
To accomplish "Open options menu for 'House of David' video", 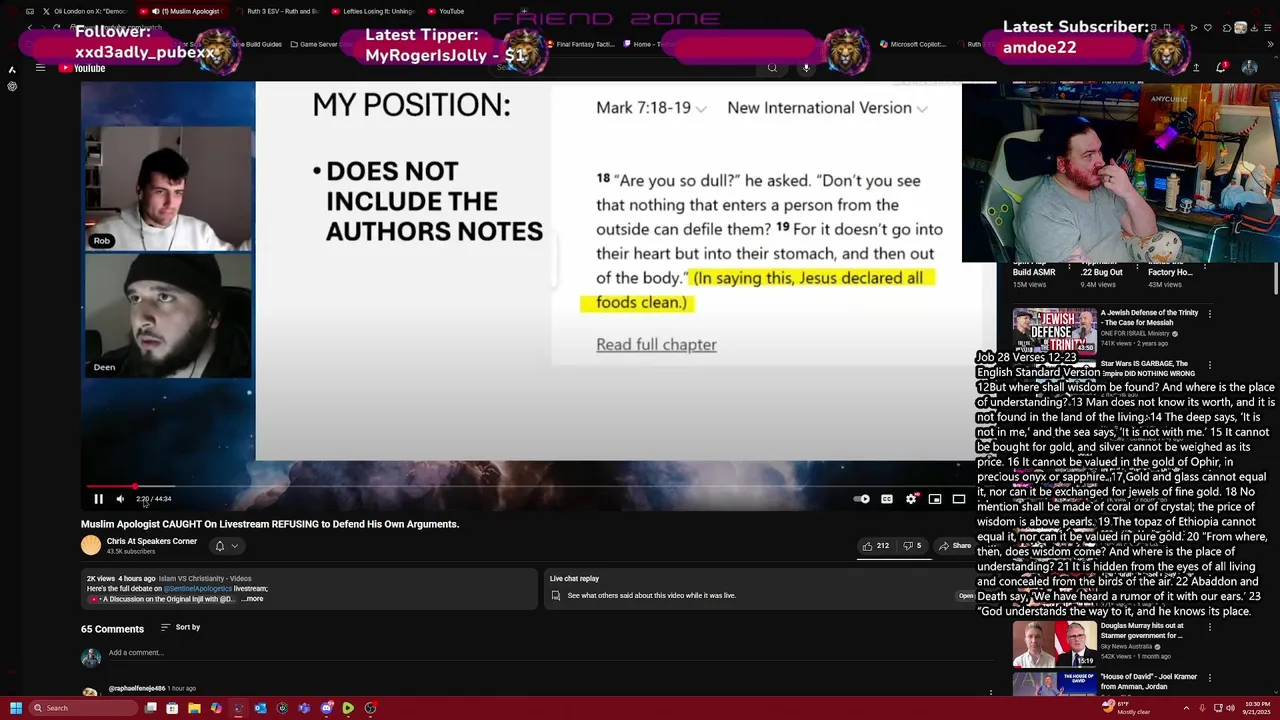I will click(x=1209, y=678).
